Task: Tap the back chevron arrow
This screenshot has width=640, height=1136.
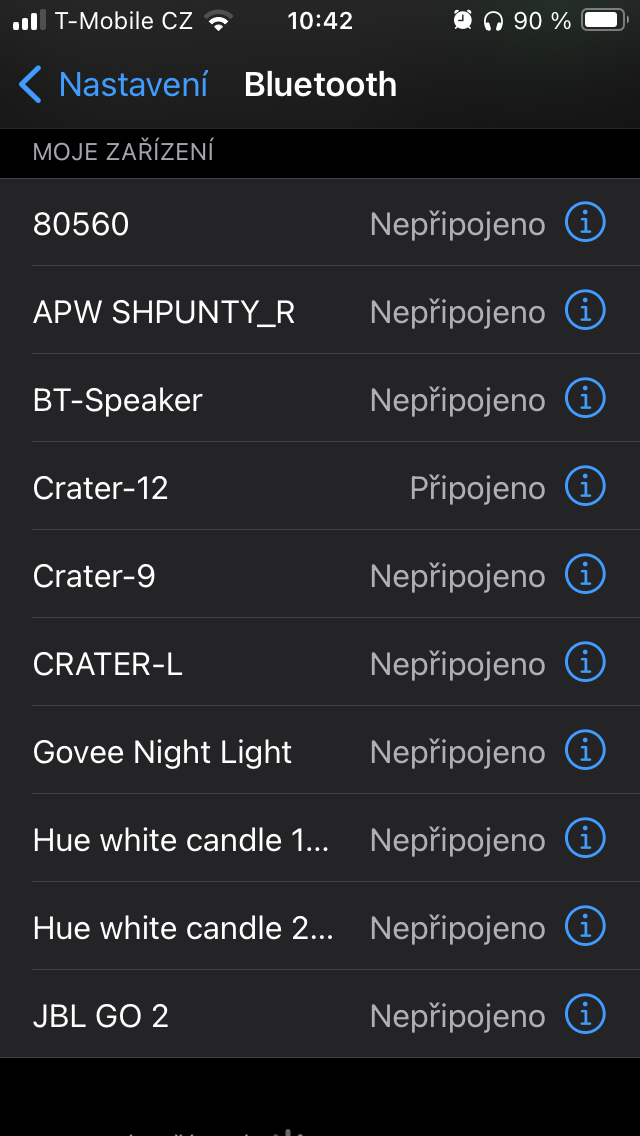Action: [31, 85]
